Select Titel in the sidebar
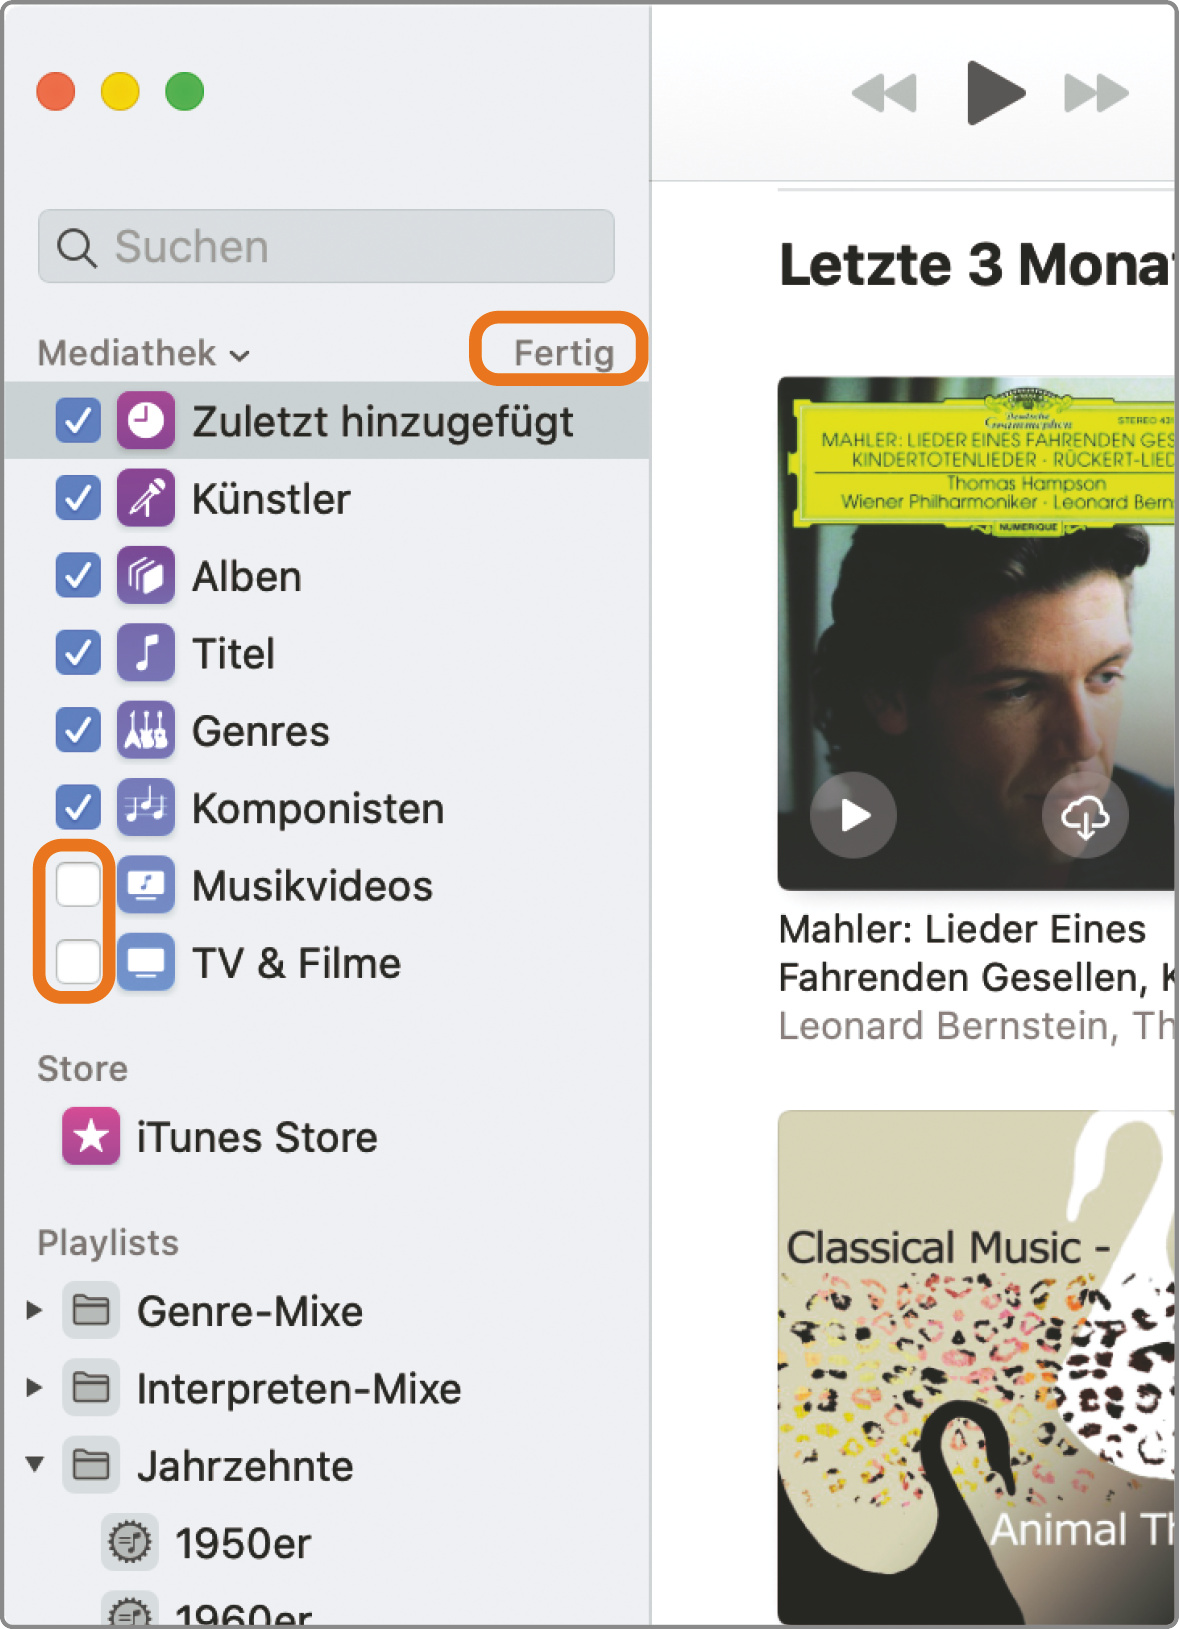This screenshot has width=1179, height=1629. pos(233,653)
